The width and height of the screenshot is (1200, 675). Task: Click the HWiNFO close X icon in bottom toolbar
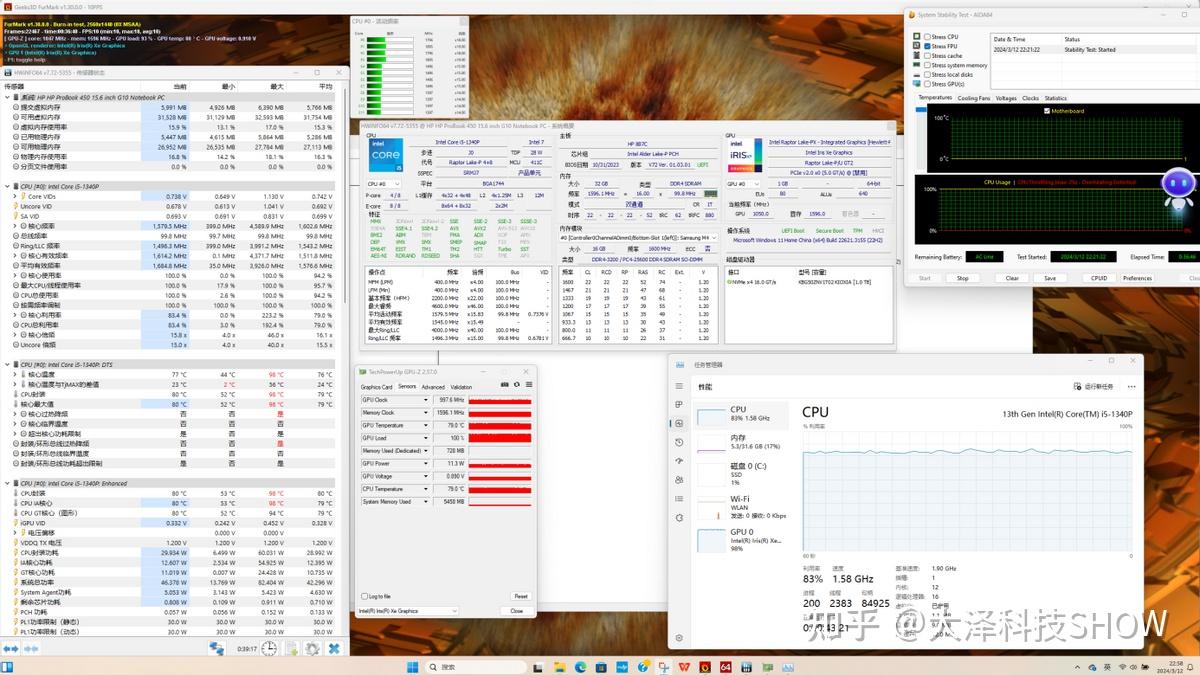(x=335, y=649)
